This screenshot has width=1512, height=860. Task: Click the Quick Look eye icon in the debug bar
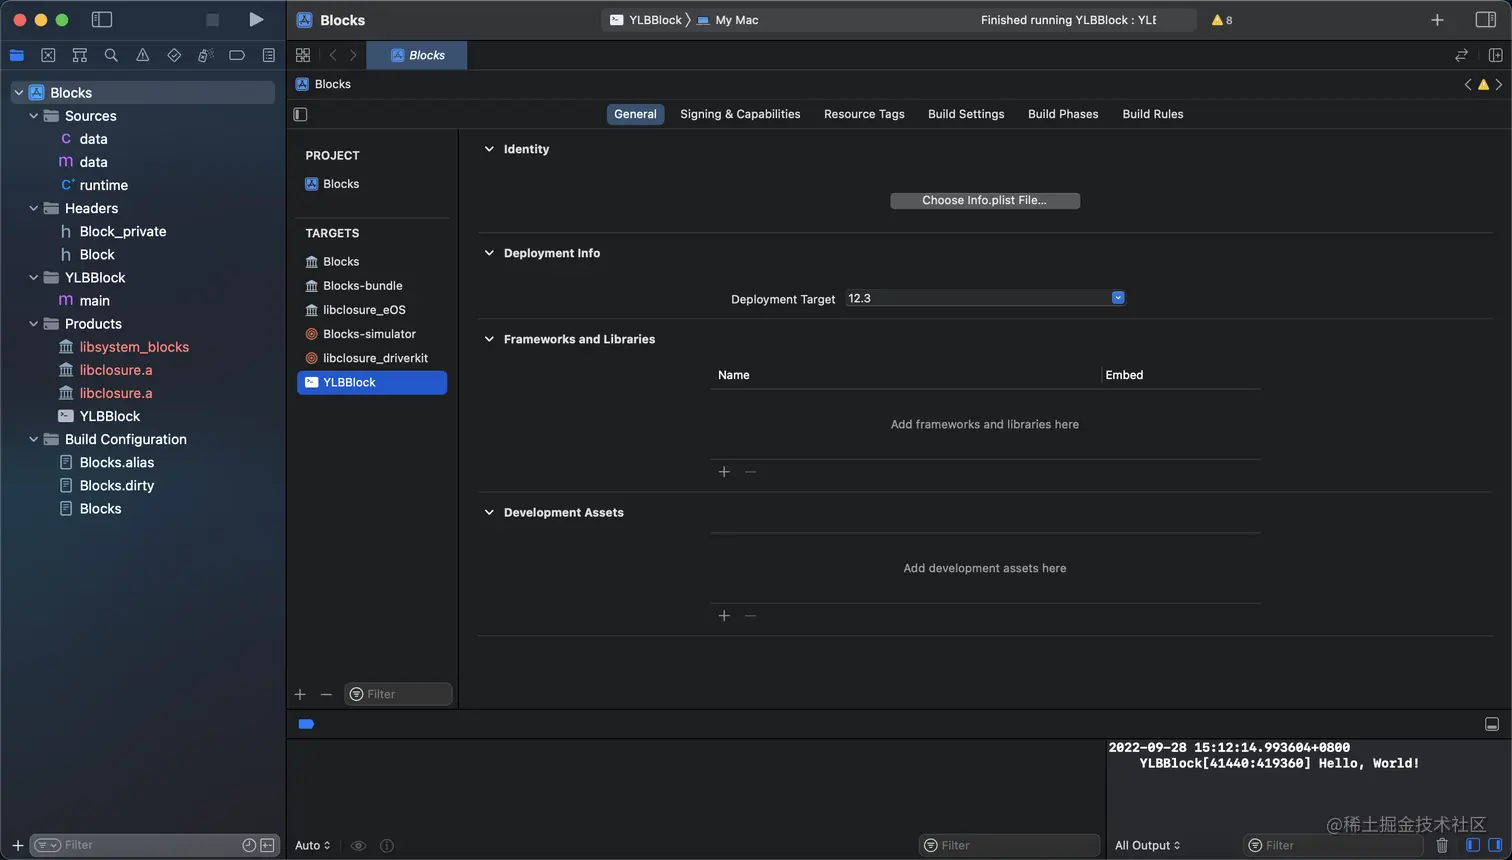tap(358, 846)
